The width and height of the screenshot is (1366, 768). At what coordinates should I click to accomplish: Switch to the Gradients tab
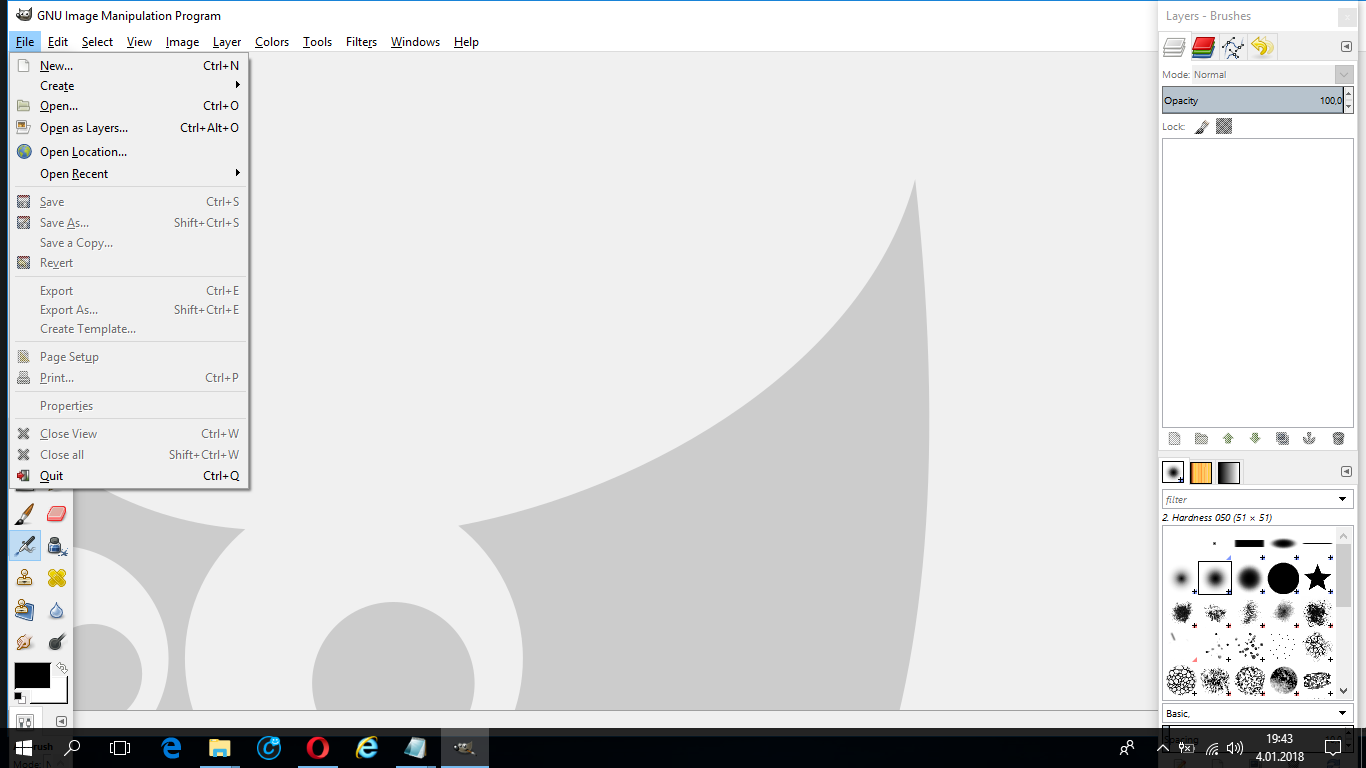click(1229, 472)
